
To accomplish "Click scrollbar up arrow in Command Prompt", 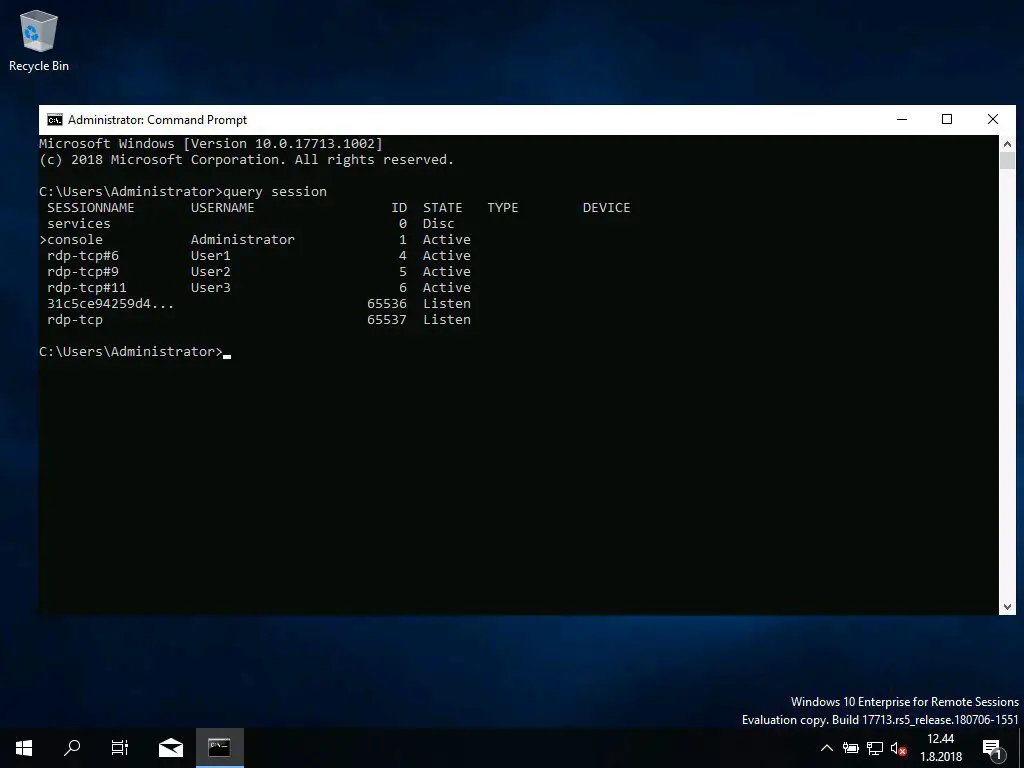I will point(1007,144).
